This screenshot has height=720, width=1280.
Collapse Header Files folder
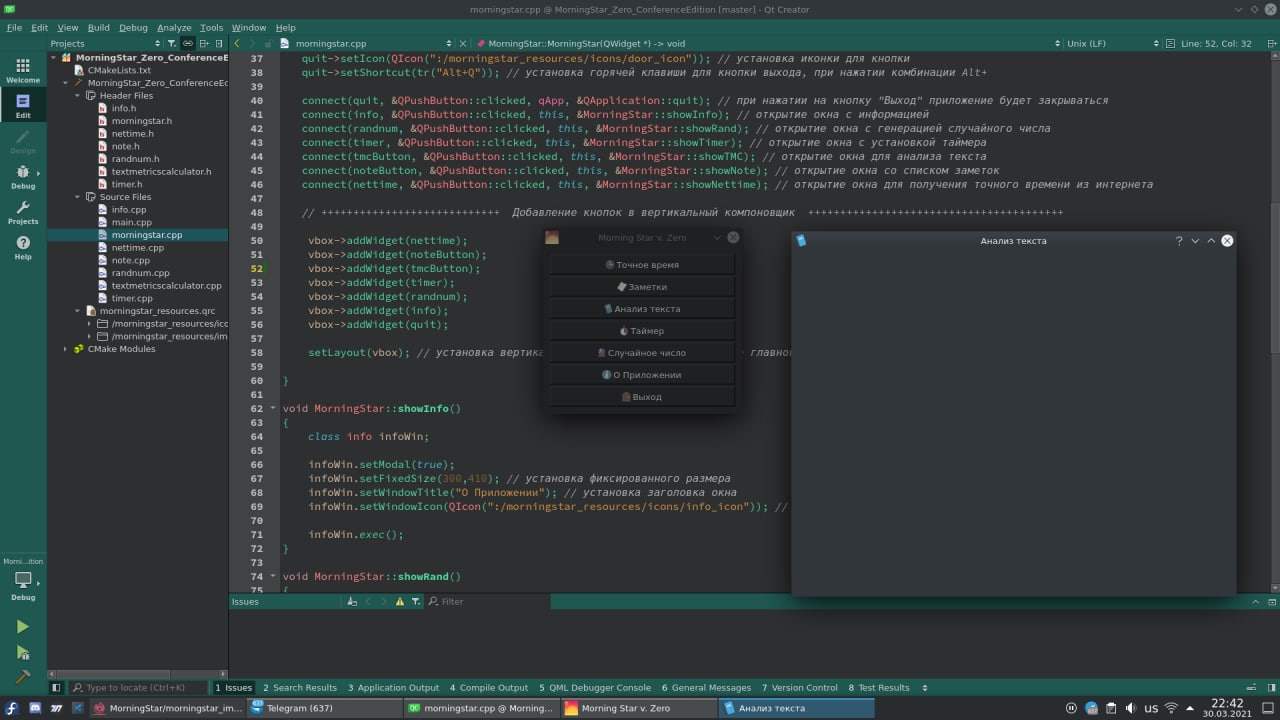[x=77, y=96]
